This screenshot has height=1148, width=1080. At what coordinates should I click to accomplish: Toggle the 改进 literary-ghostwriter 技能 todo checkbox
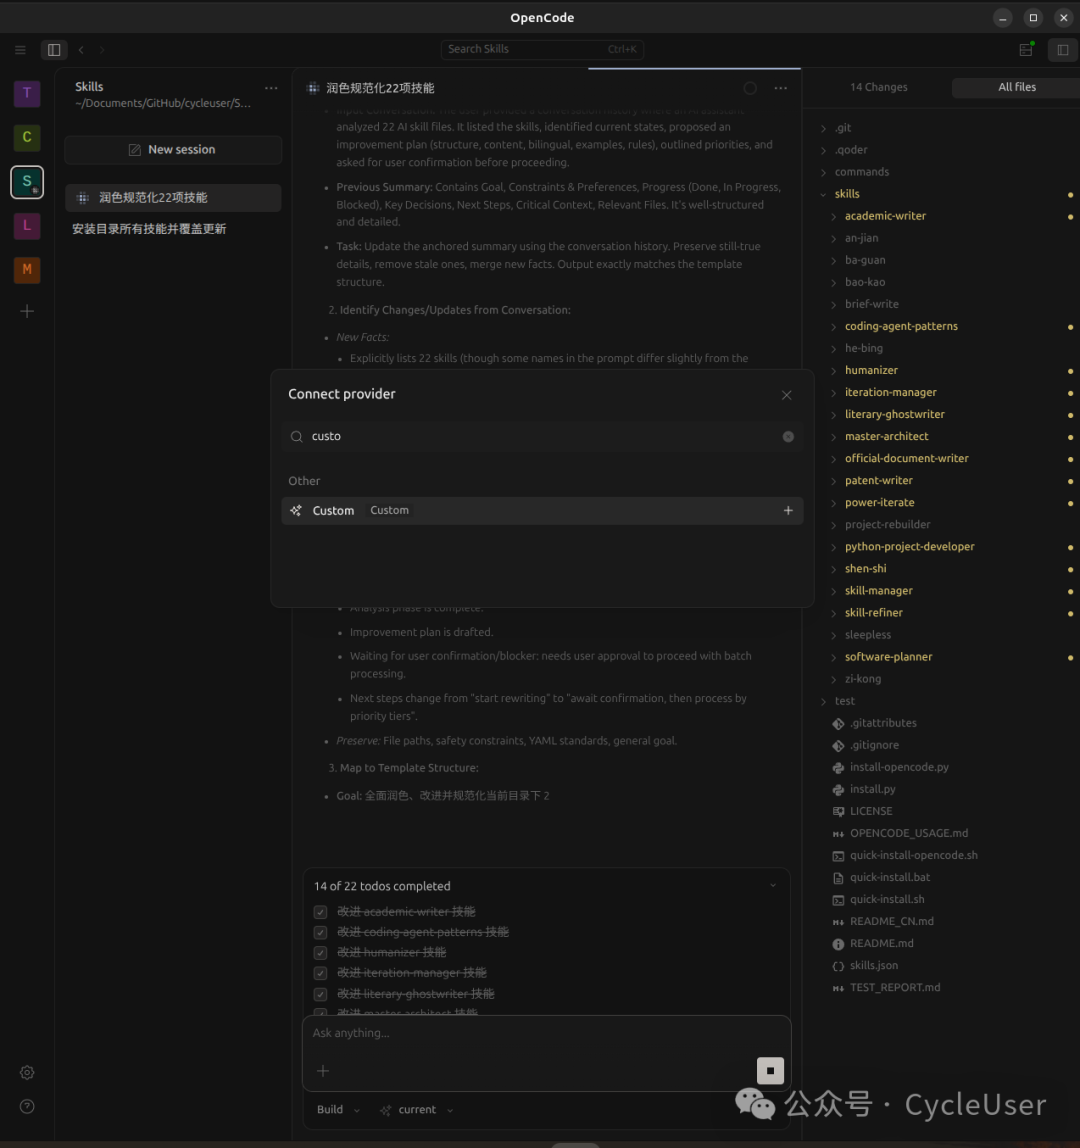320,994
